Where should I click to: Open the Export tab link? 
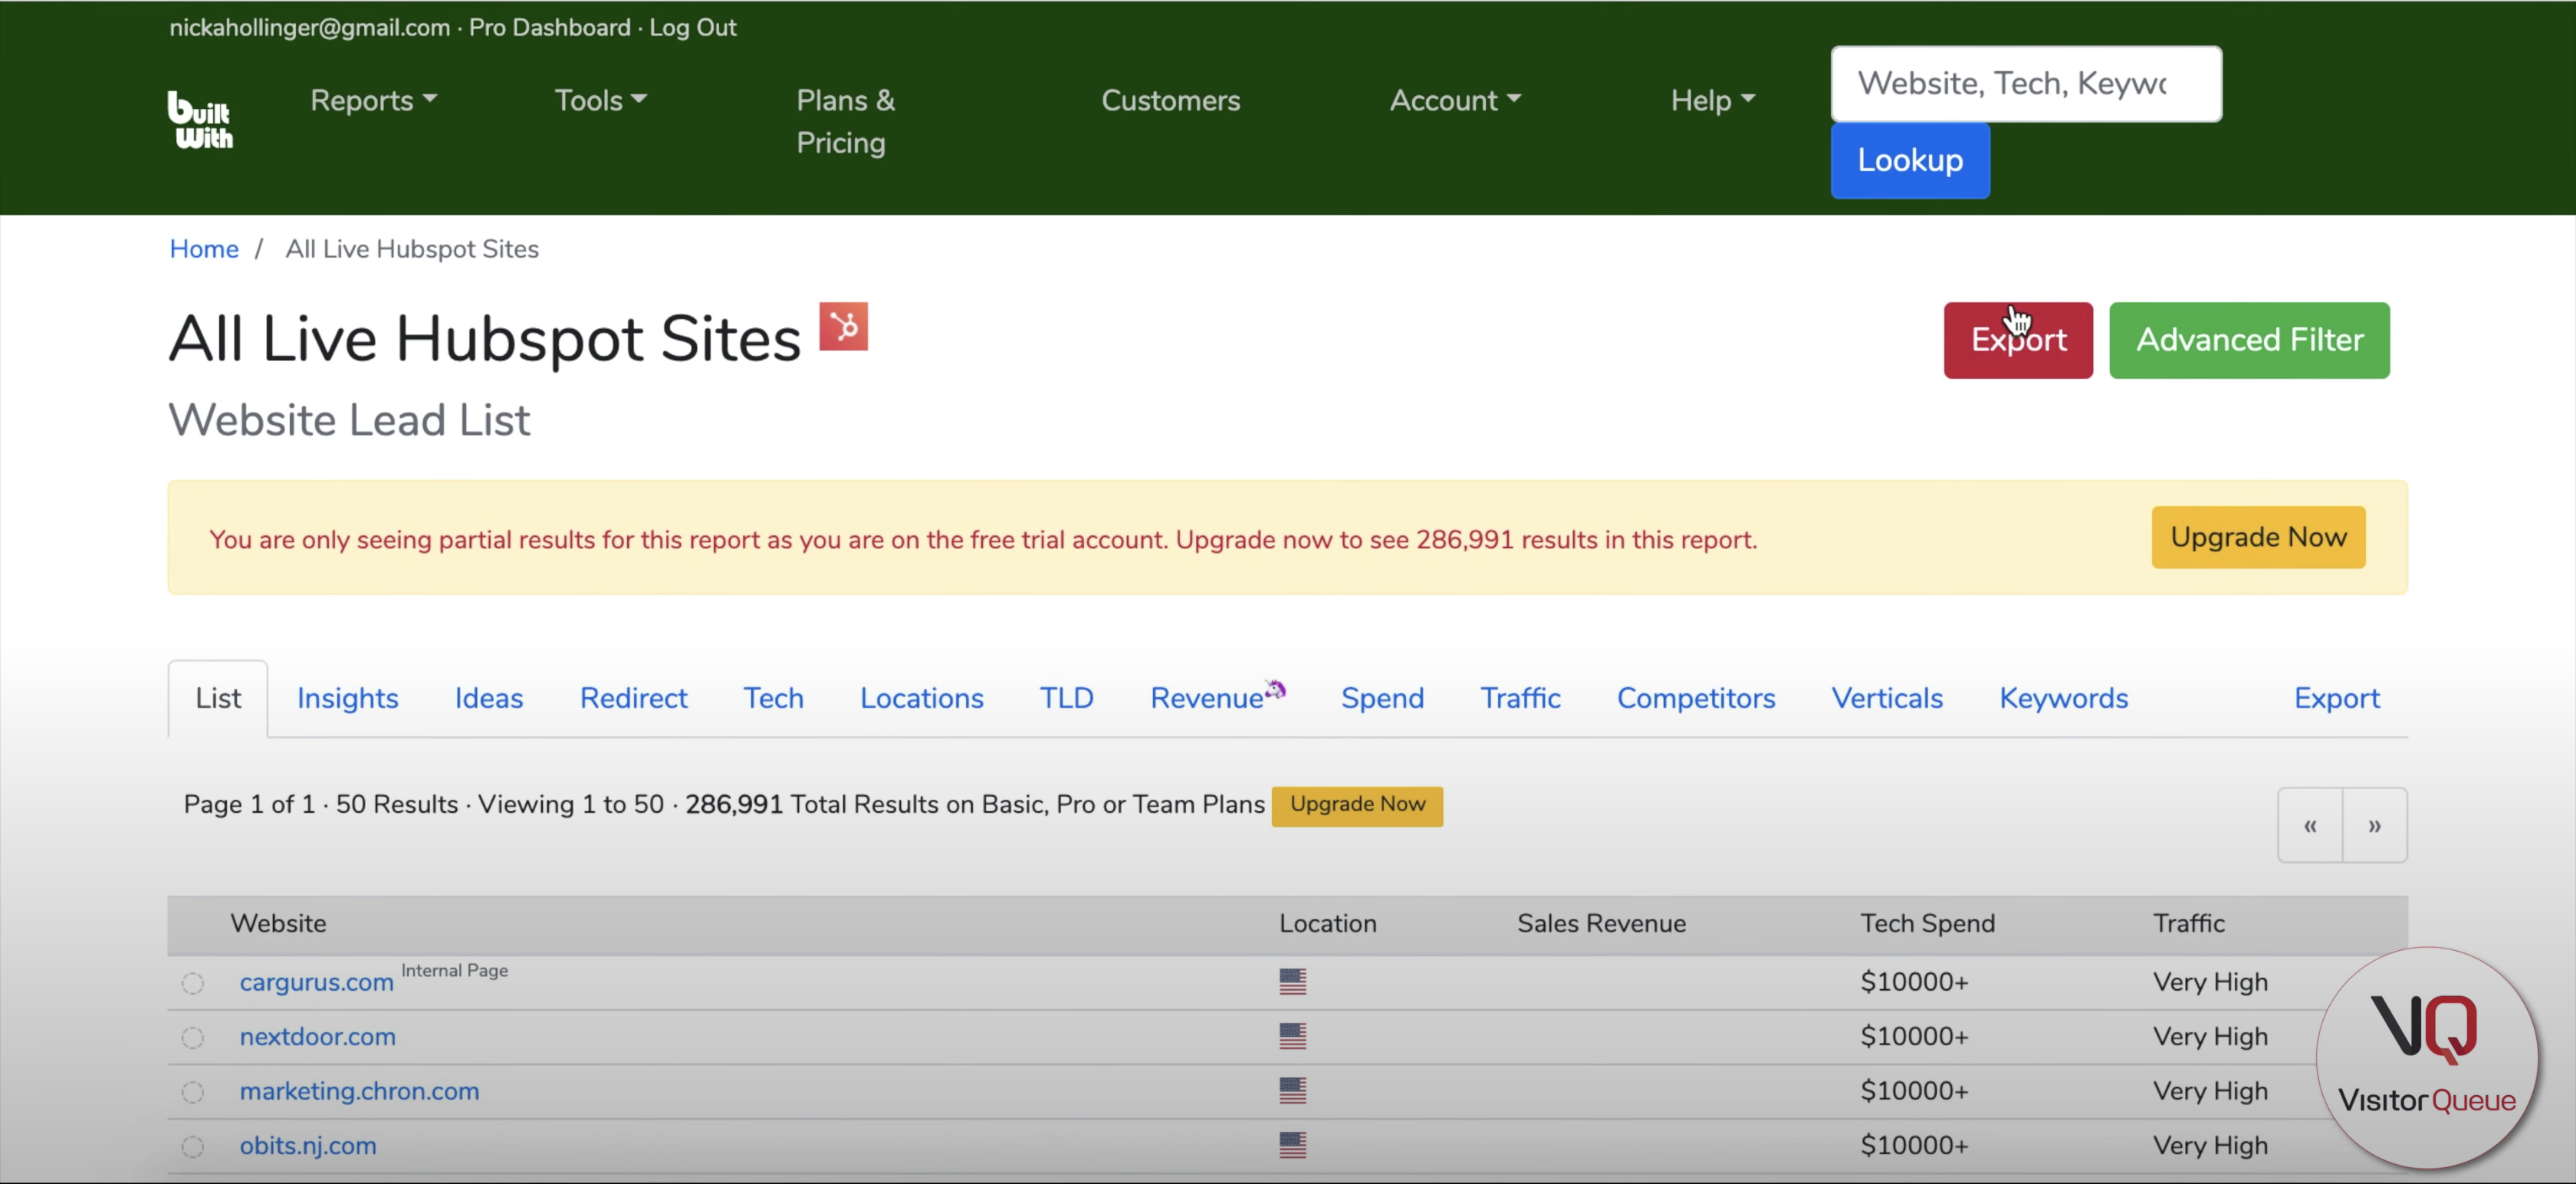point(2336,698)
